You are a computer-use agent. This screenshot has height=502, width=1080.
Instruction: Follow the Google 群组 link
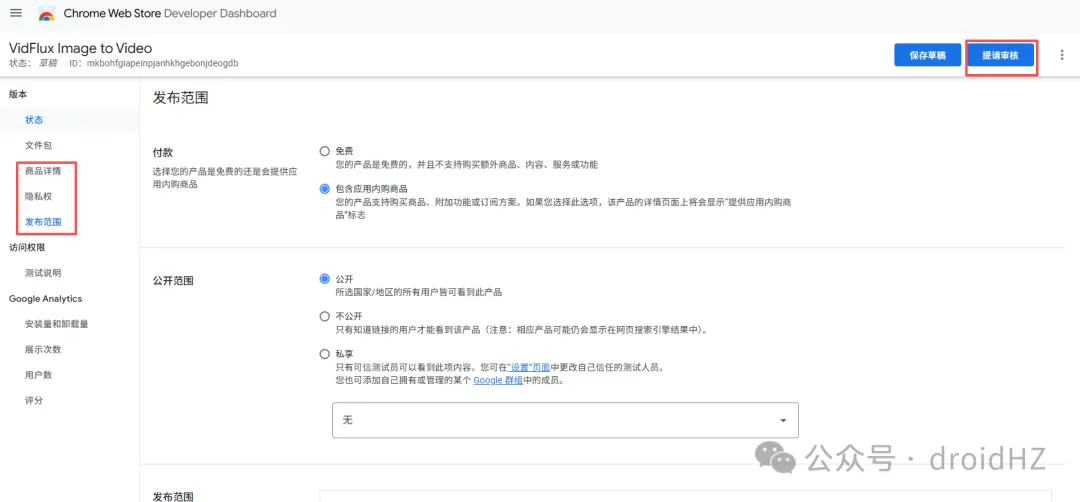(498, 380)
